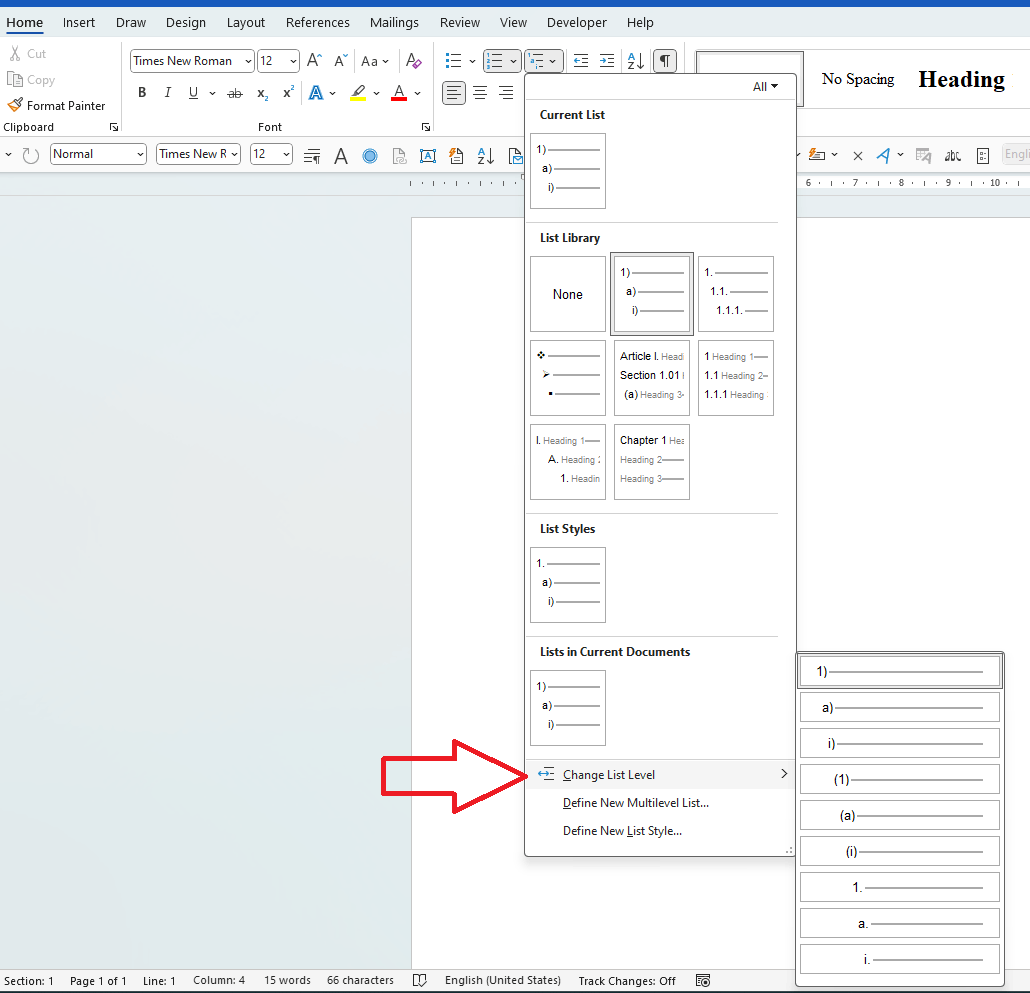Click the Cut scissors icon
1030x993 pixels.
pyautogui.click(x=14, y=53)
